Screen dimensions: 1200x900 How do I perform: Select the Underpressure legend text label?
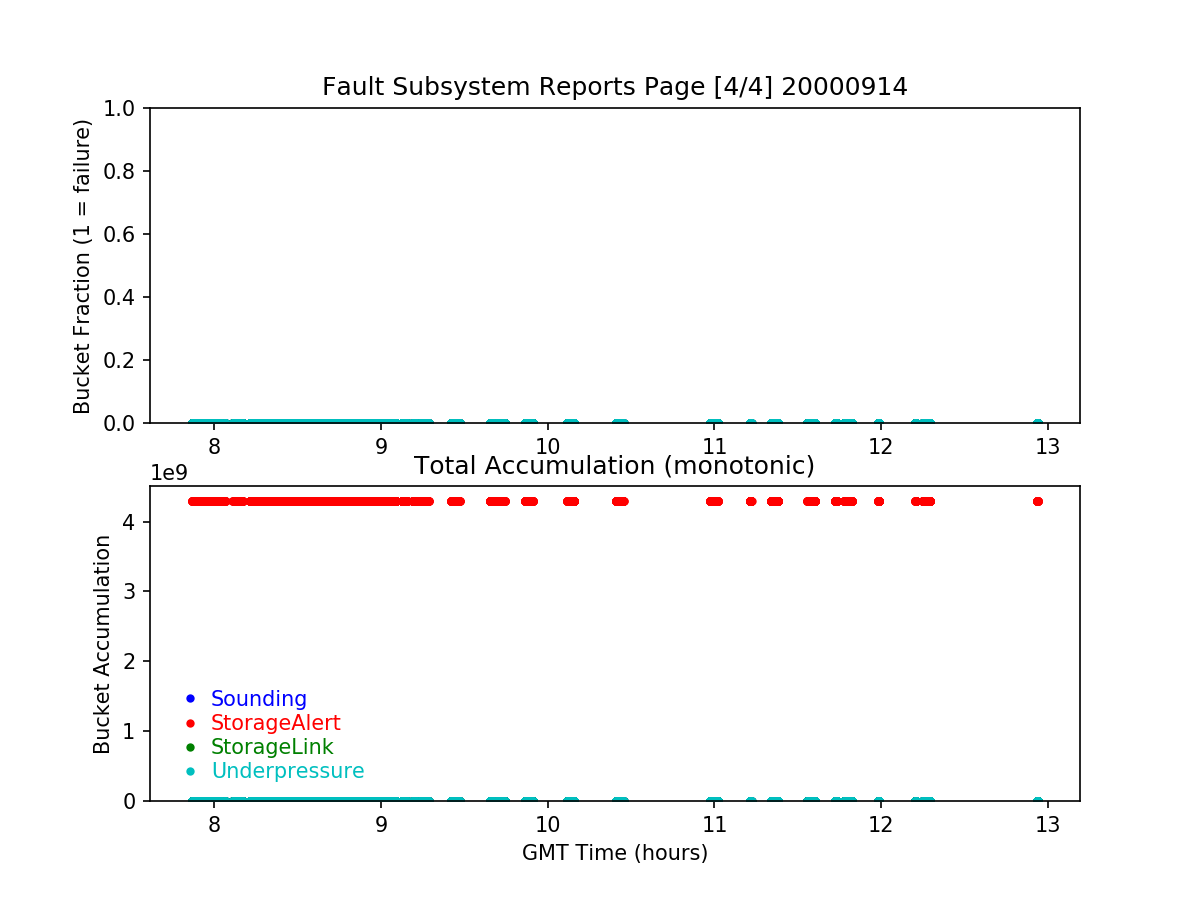click(x=287, y=771)
